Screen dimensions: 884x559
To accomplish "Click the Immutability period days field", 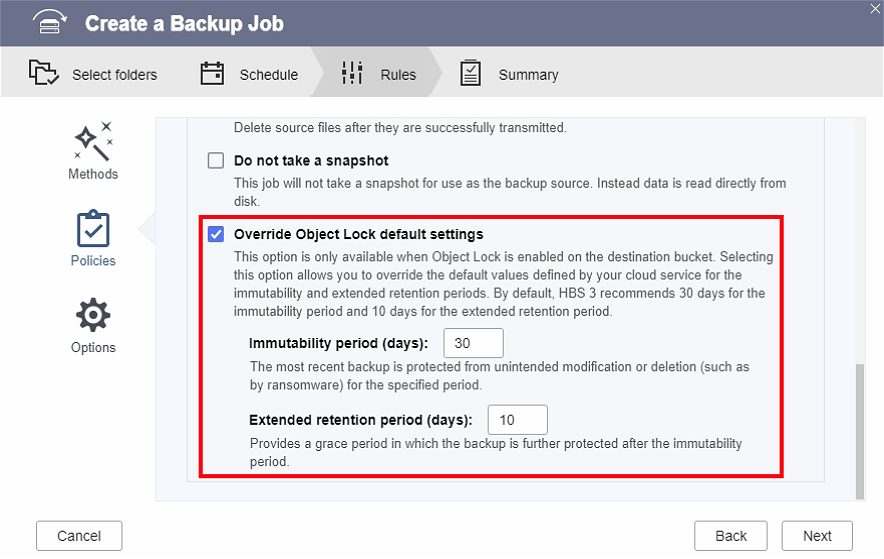I will point(473,343).
